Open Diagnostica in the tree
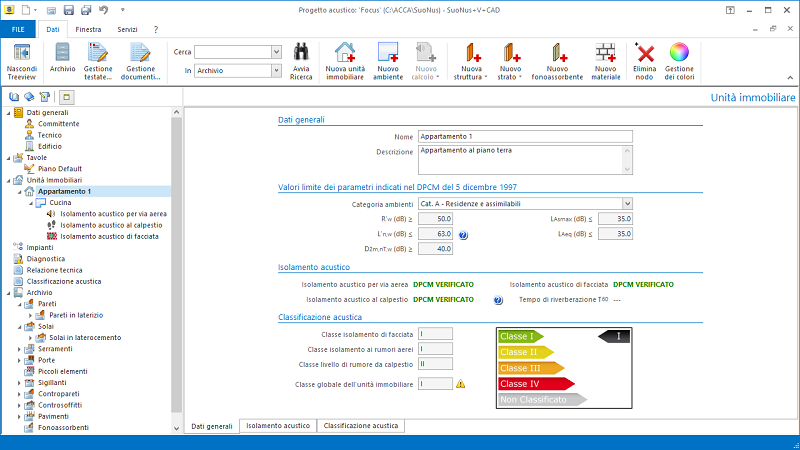Viewport: 800px width, 450px height. tap(45, 259)
